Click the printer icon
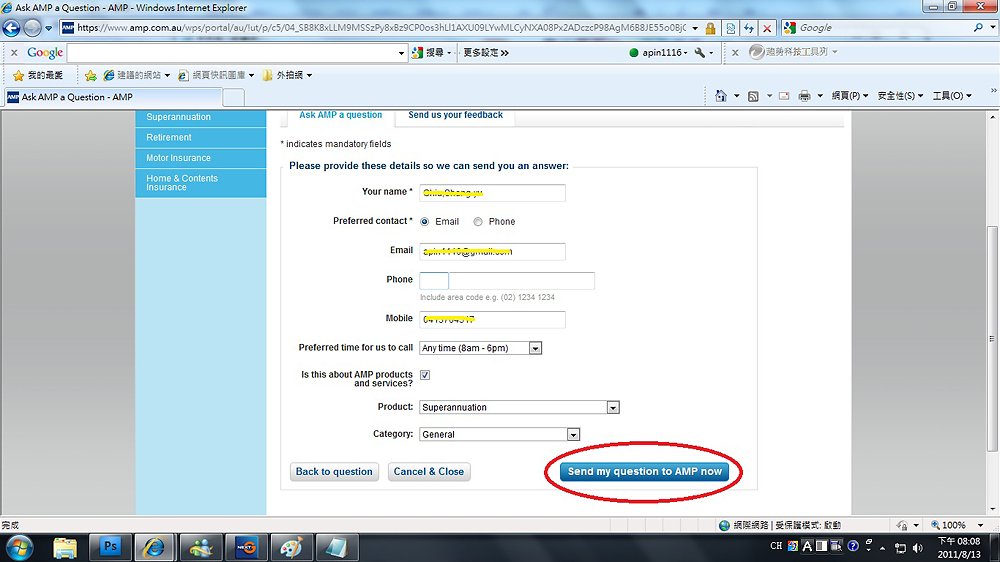 (804, 96)
